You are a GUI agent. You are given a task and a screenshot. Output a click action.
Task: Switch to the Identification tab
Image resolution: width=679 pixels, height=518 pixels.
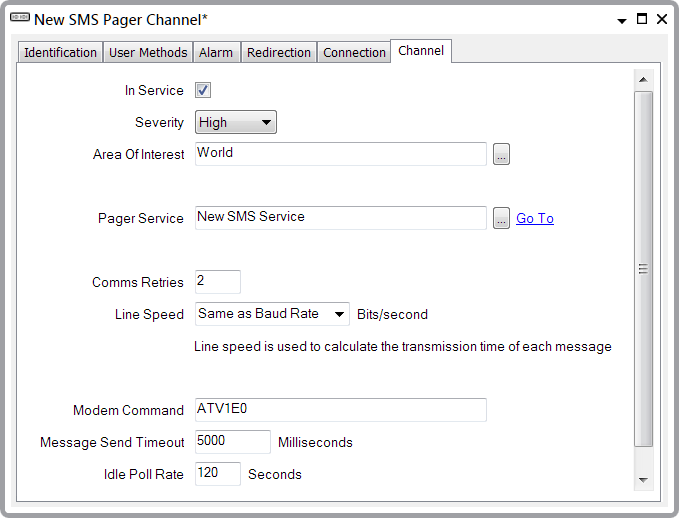coord(60,52)
